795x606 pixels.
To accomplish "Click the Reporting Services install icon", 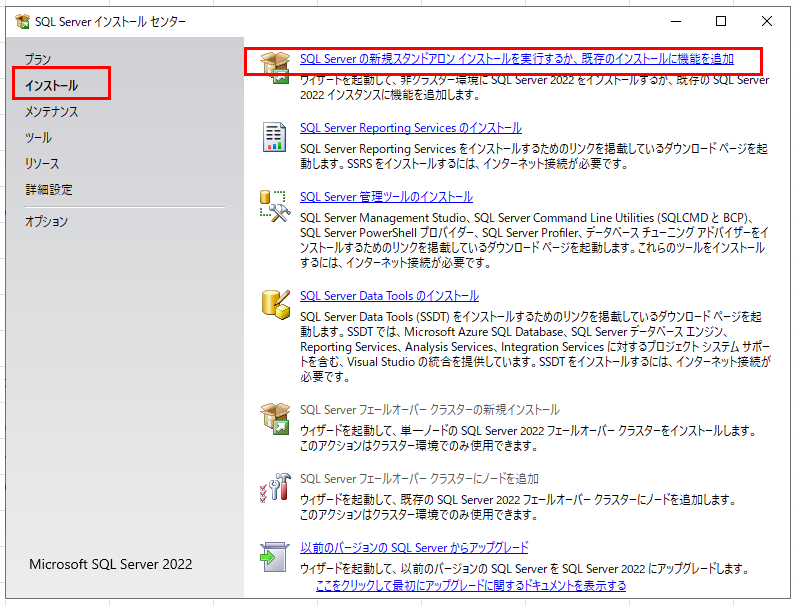I will 274,137.
